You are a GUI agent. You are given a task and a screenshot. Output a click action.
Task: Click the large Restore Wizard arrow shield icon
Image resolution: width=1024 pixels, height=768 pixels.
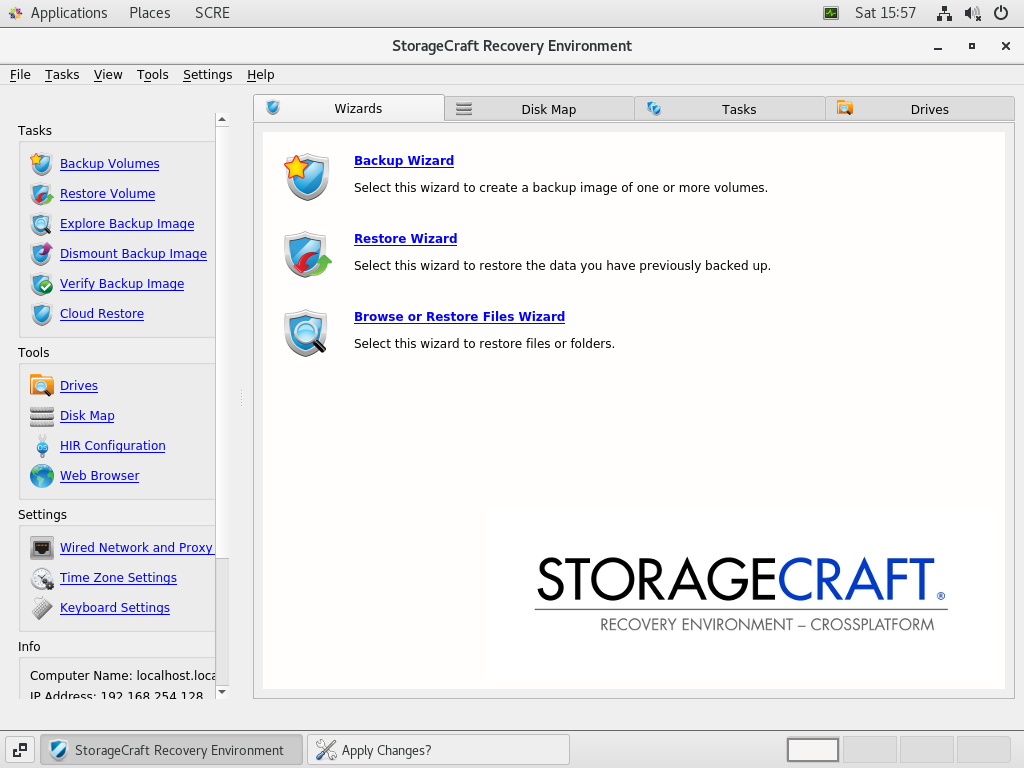pyautogui.click(x=307, y=254)
